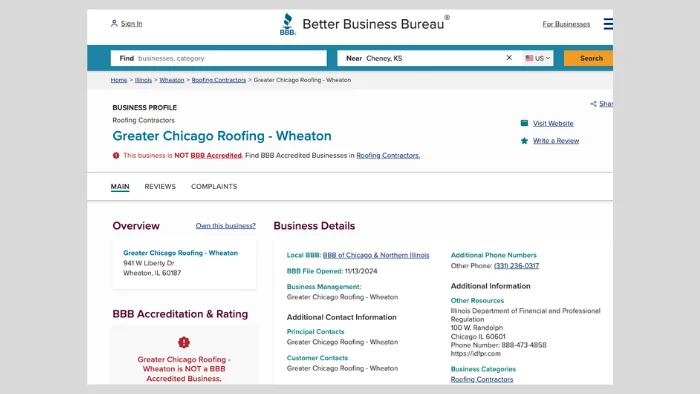Click the Better Business Bureau title text
This screenshot has width=700, height=394.
pos(373,24)
